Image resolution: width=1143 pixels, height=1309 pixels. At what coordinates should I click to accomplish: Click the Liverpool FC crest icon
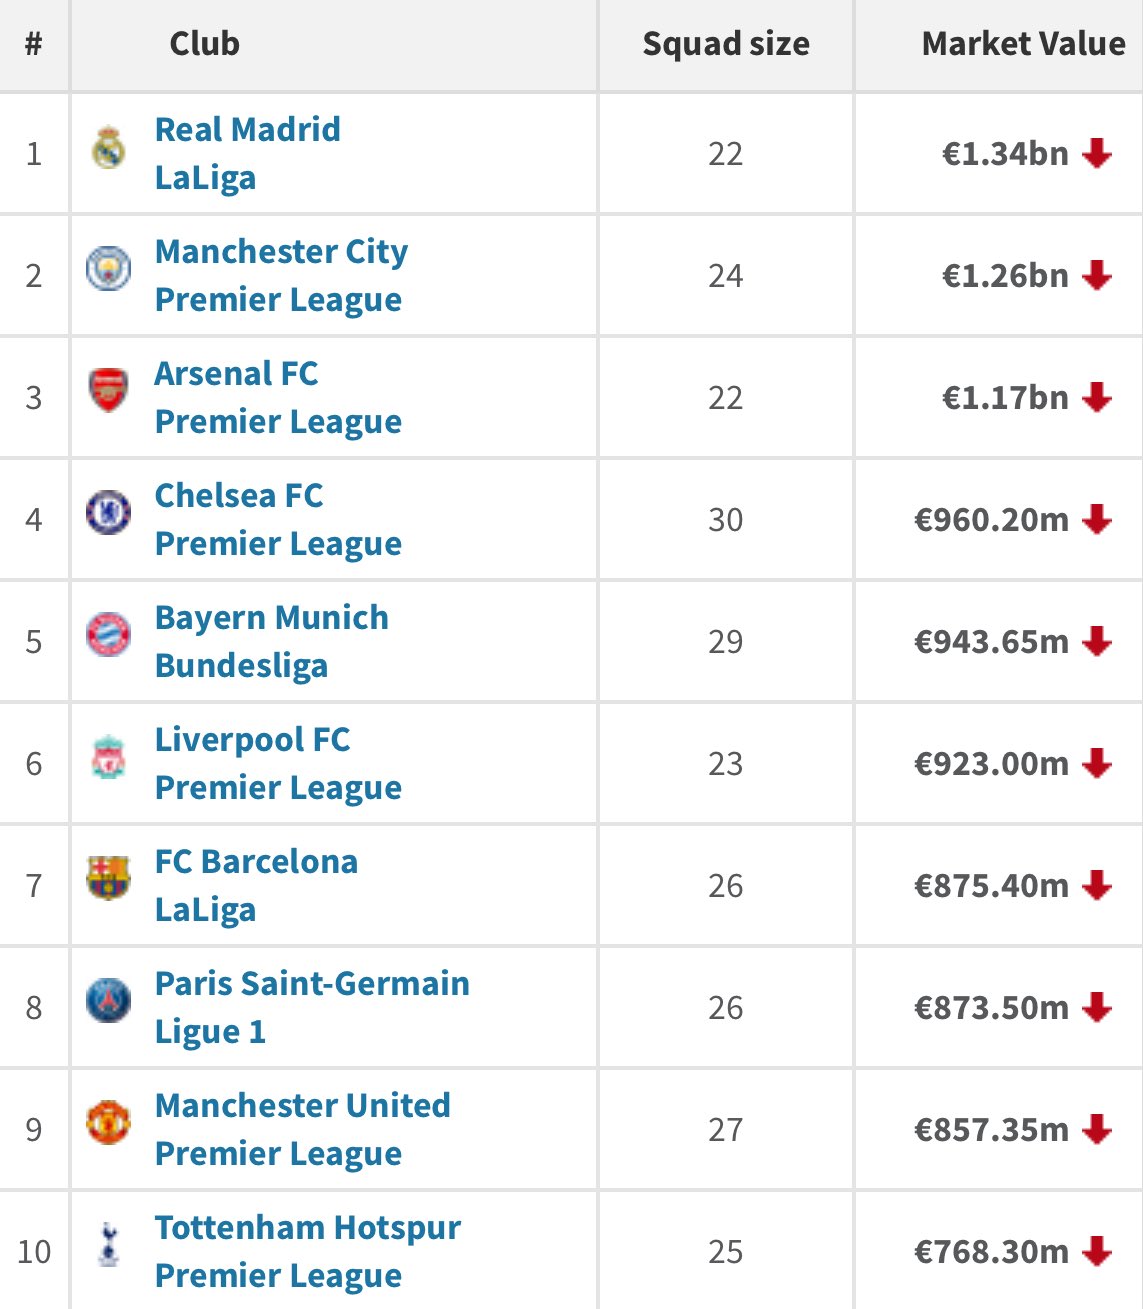pos(108,757)
